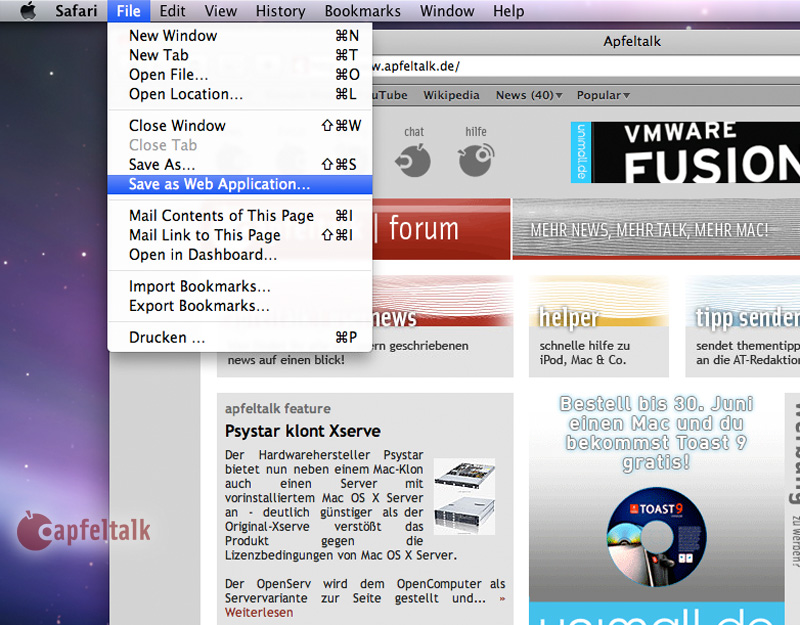Select Open File… menu entry
This screenshot has width=800, height=625.
coord(240,74)
